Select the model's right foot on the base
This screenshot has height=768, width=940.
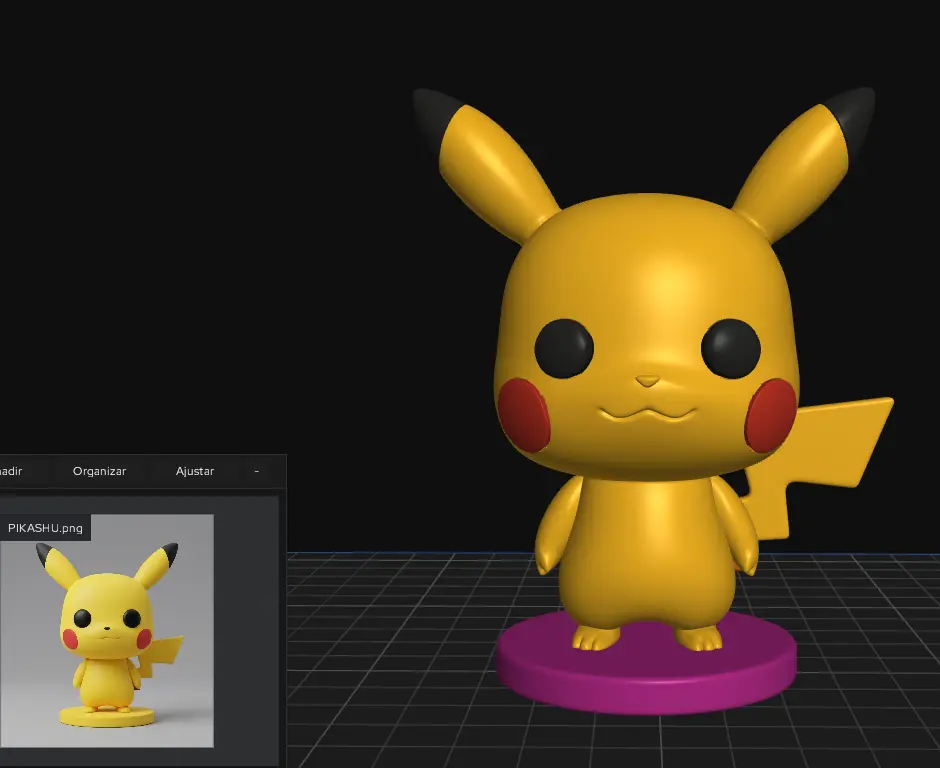pyautogui.click(x=699, y=639)
